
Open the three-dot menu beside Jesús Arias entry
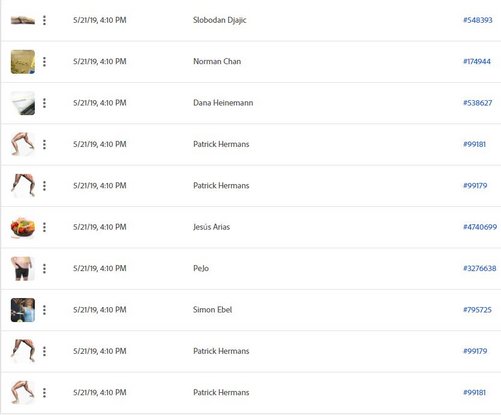pyautogui.click(x=44, y=227)
